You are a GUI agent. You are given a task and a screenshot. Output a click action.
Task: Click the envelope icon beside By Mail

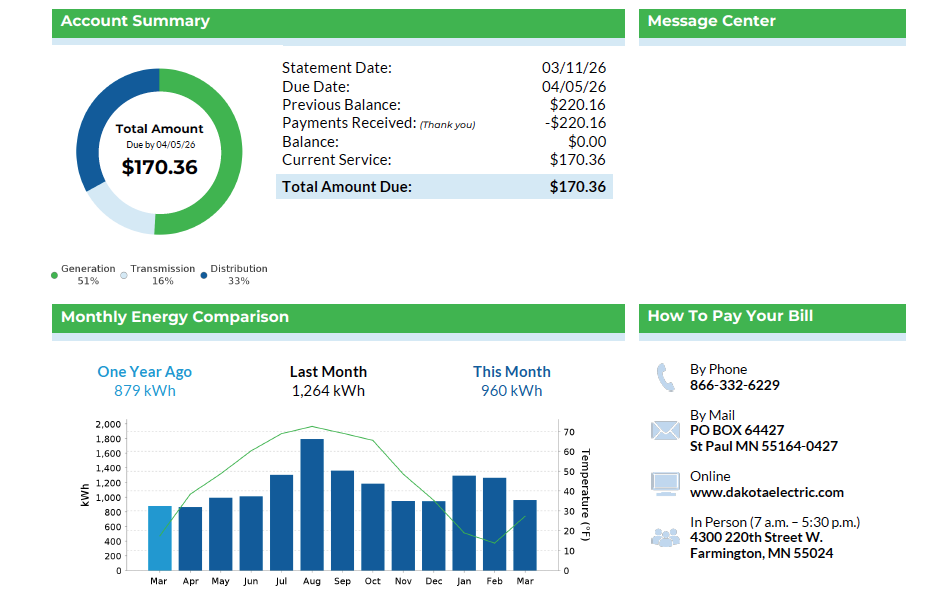pos(665,431)
